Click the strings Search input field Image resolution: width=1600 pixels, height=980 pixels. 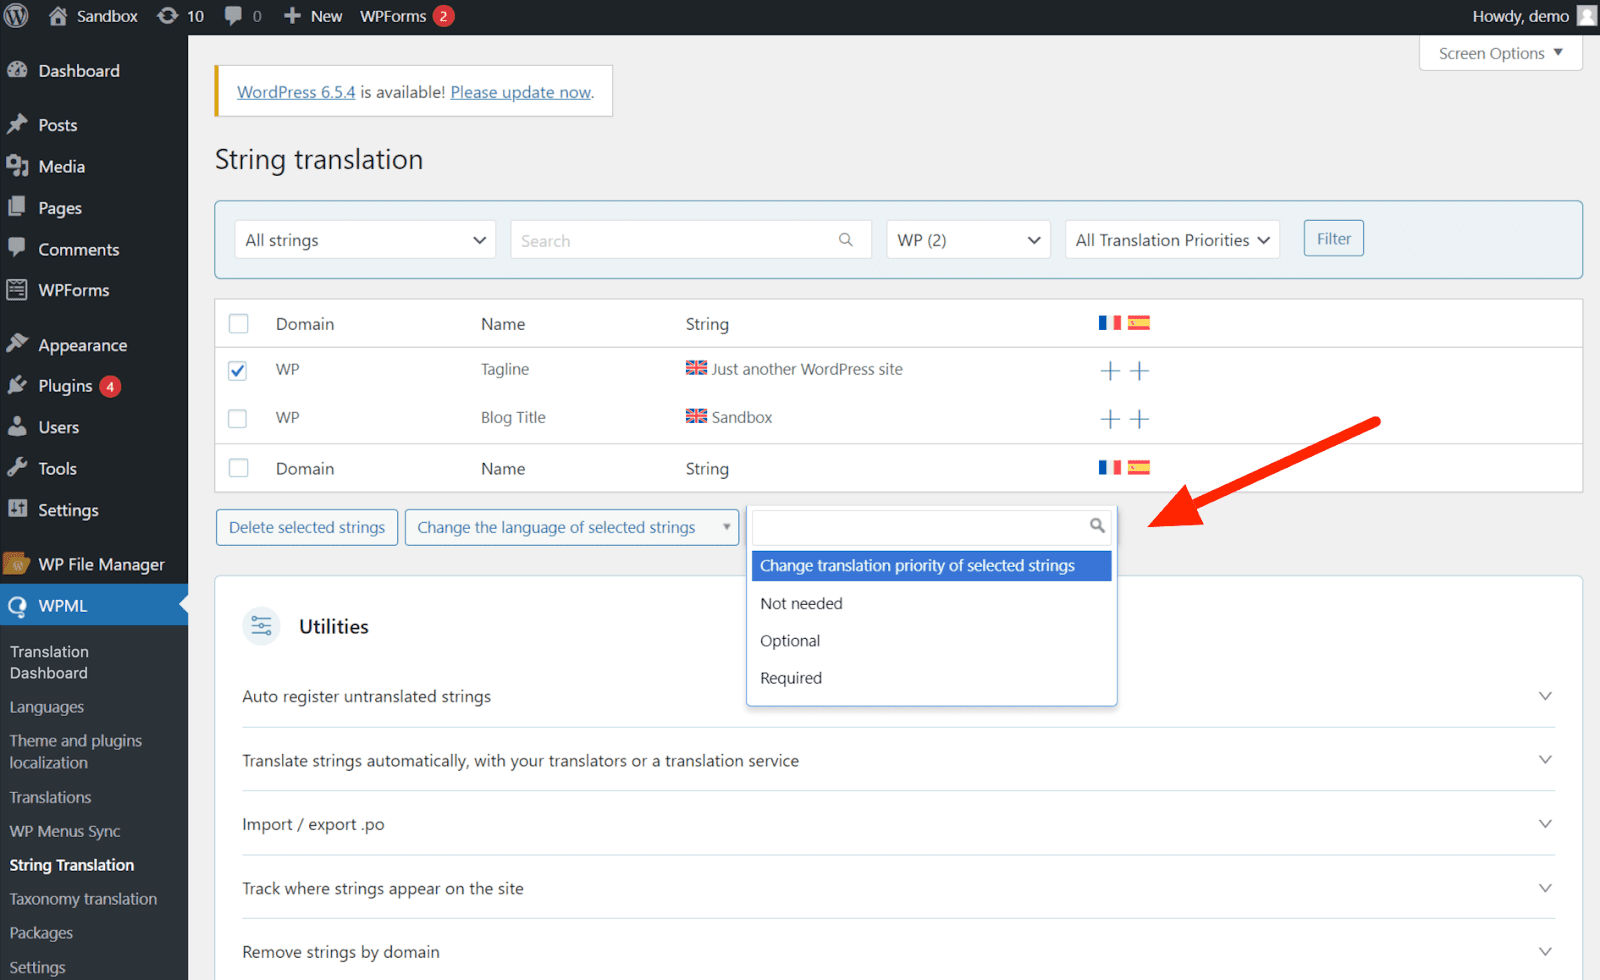pos(690,240)
